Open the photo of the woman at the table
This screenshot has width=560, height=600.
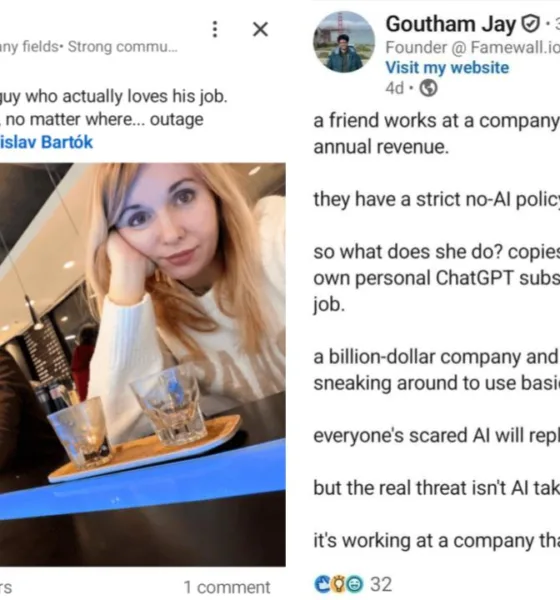click(x=142, y=364)
